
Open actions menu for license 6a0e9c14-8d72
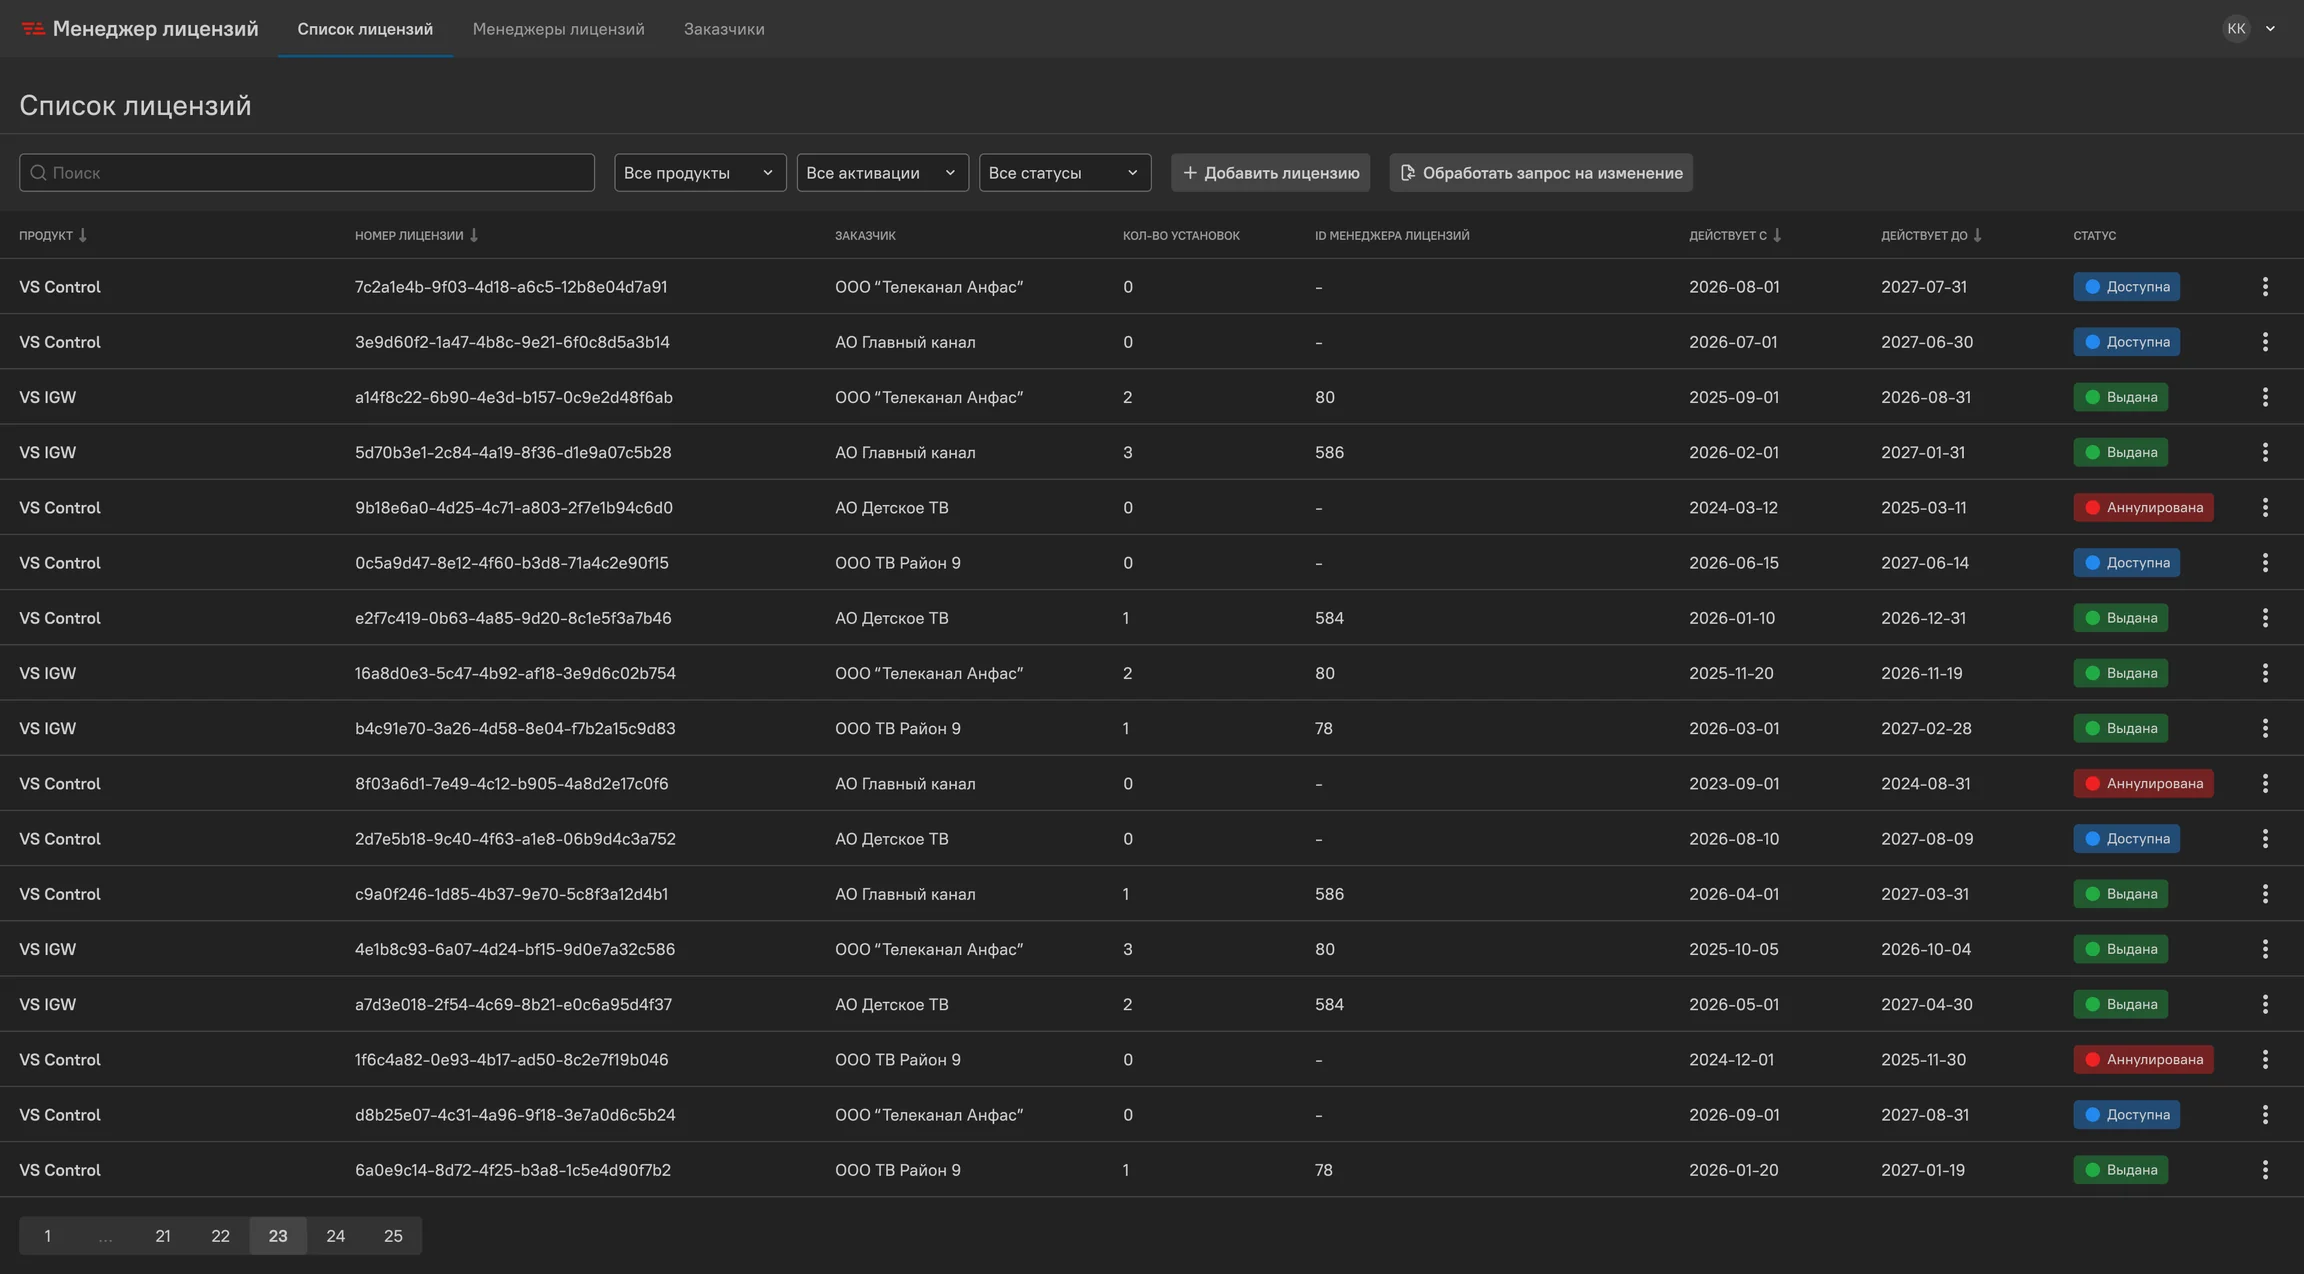pyautogui.click(x=2265, y=1170)
